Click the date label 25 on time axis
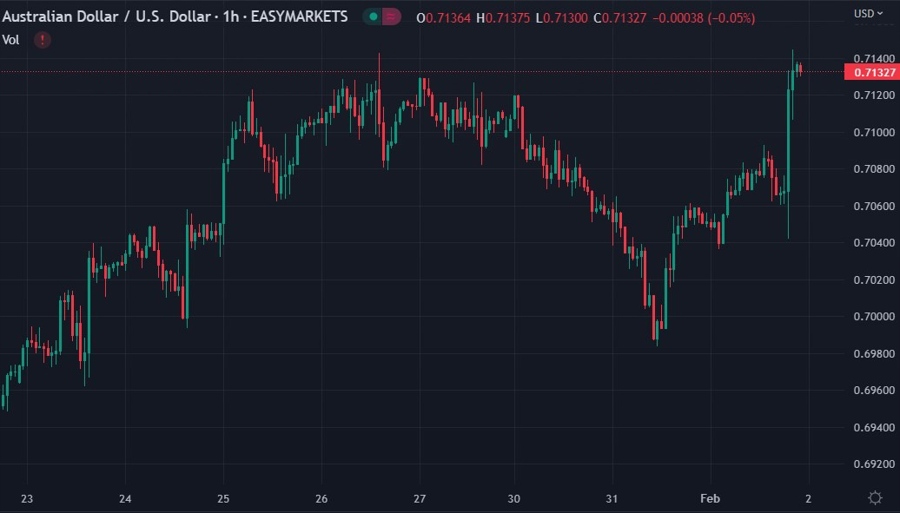The height and width of the screenshot is (513, 900). [223, 499]
